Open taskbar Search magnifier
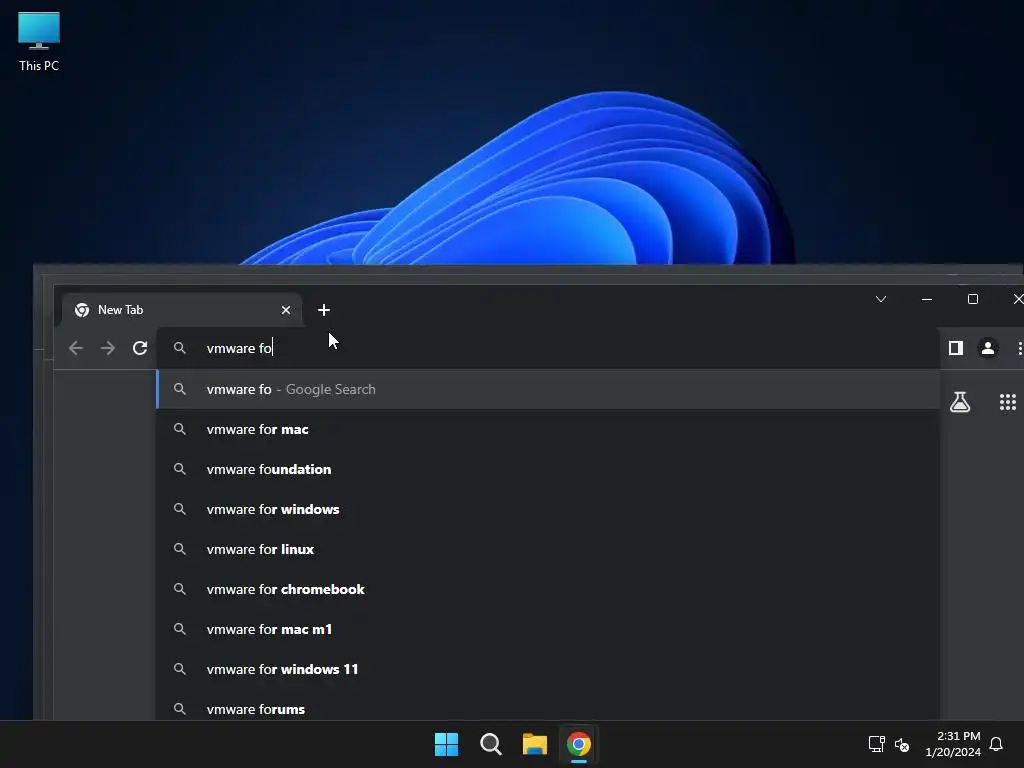The width and height of the screenshot is (1024, 768). [490, 744]
